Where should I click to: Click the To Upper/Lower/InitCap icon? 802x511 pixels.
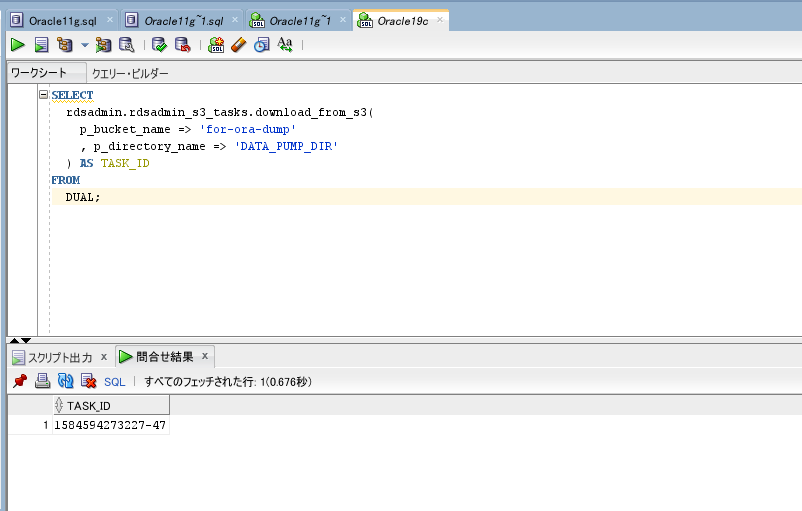[x=285, y=45]
